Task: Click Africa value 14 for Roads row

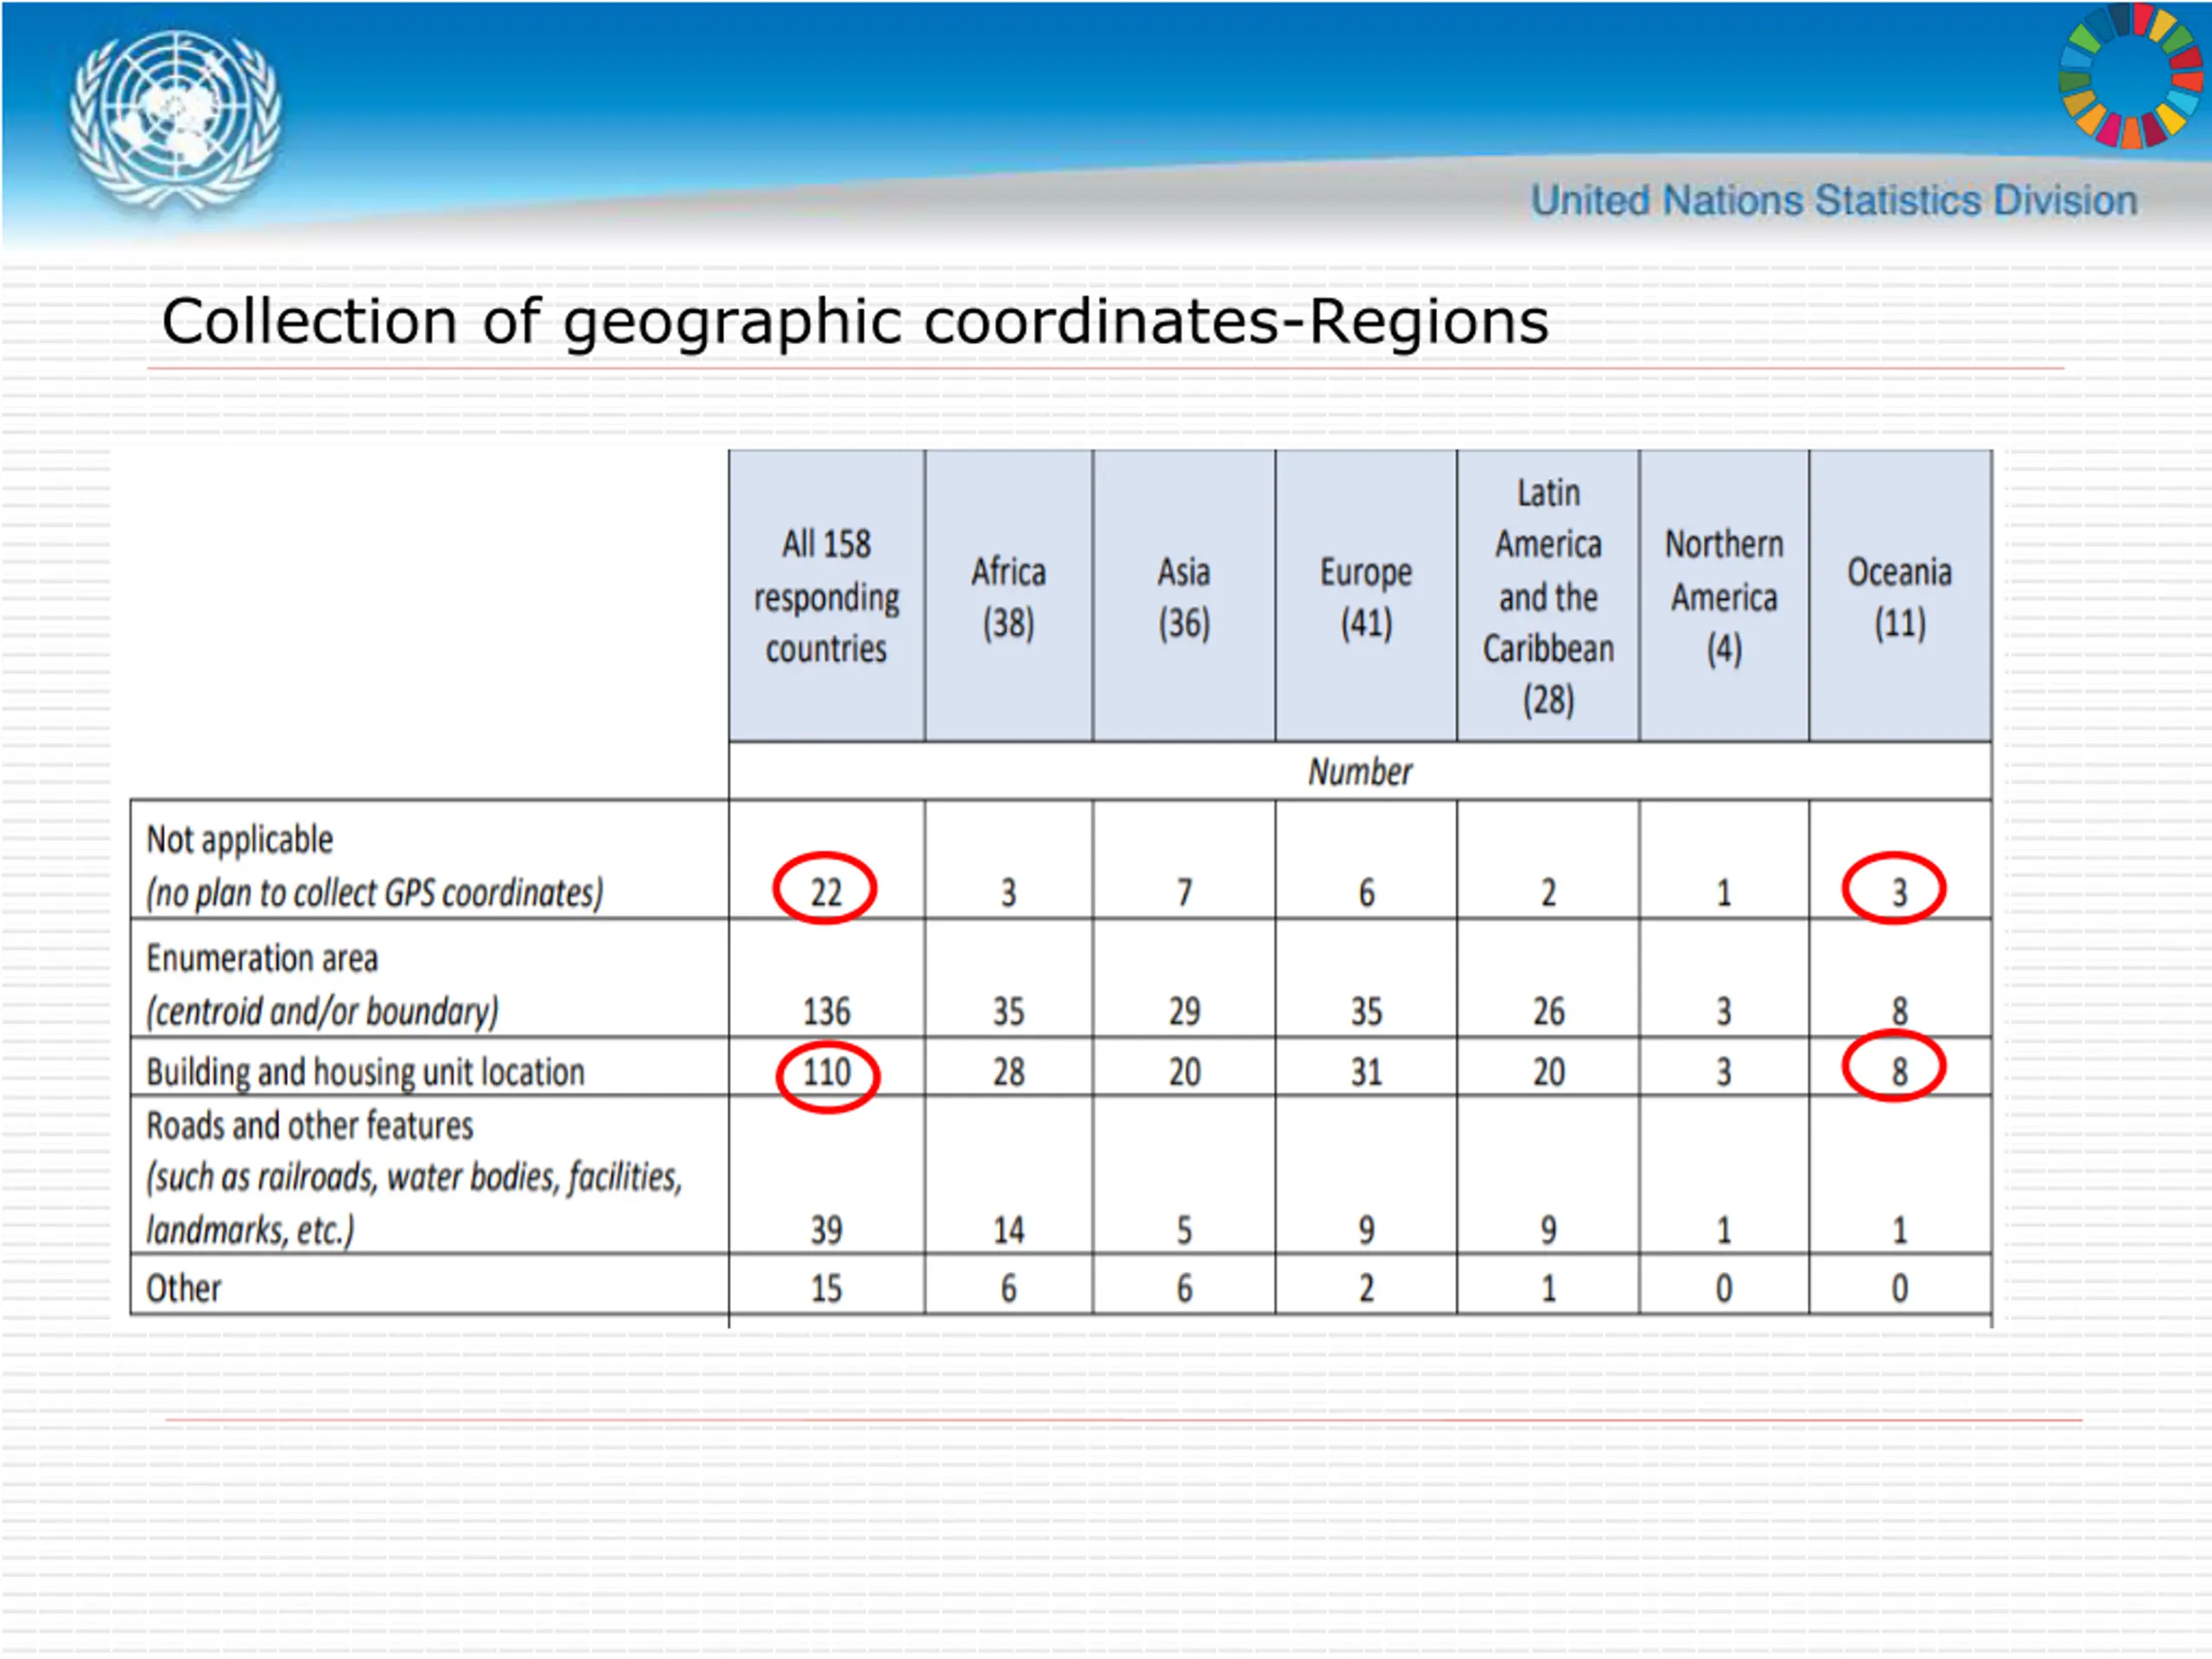Action: point(1008,1229)
